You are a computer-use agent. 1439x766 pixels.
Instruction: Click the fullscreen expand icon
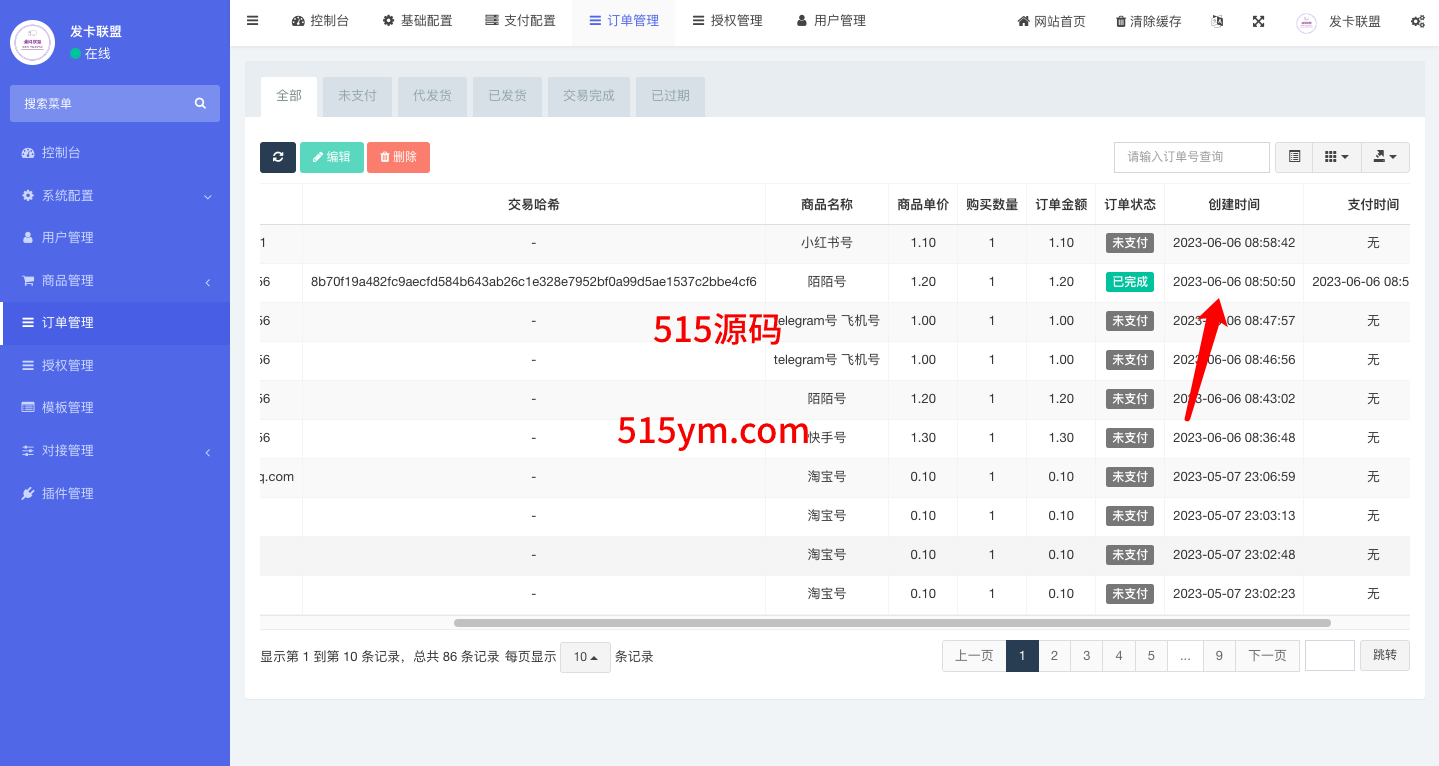[1259, 21]
